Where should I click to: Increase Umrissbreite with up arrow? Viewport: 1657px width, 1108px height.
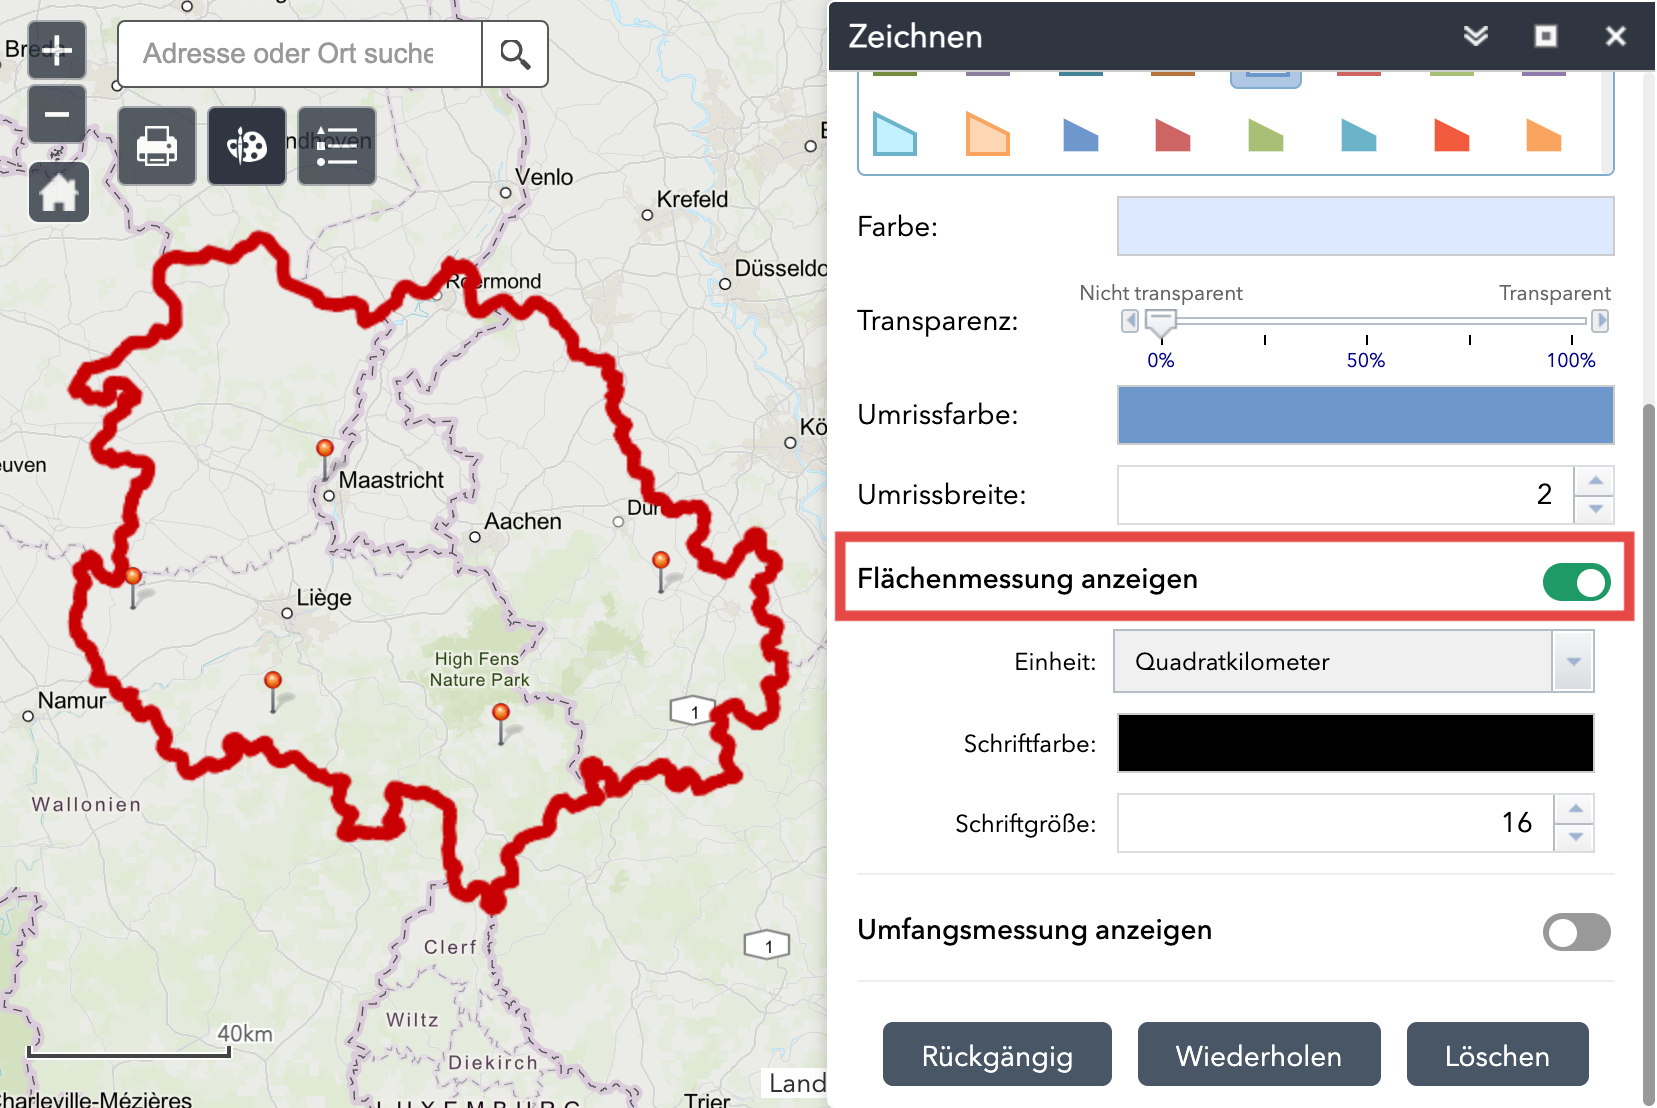click(x=1595, y=481)
